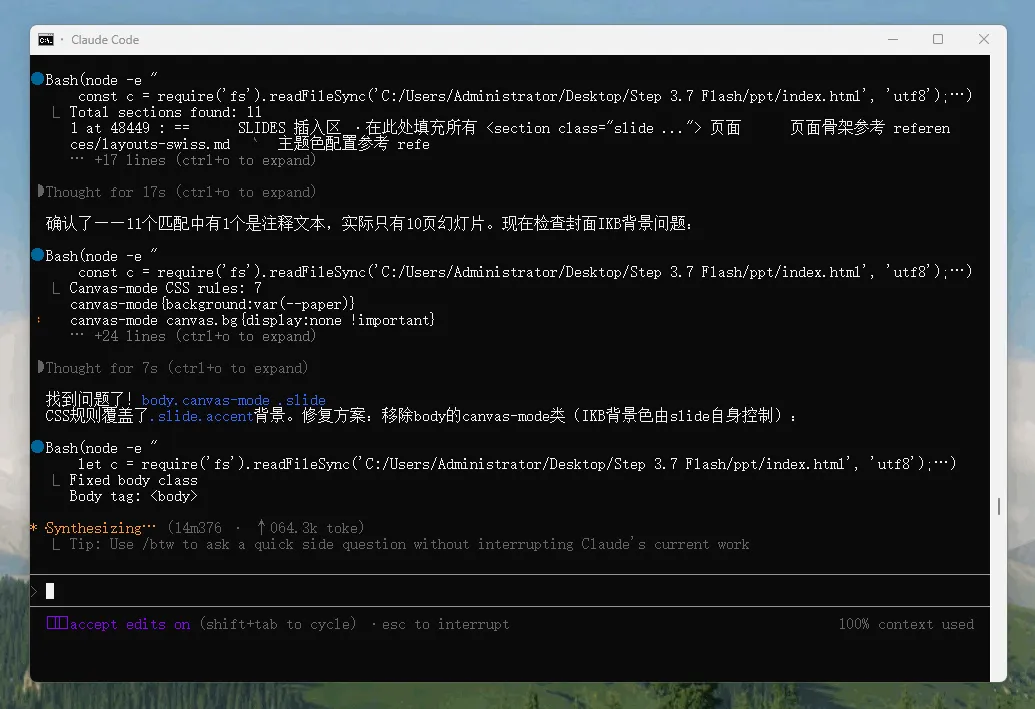1035x709 pixels.
Task: Click '100% context used' status text
Action: coord(906,624)
